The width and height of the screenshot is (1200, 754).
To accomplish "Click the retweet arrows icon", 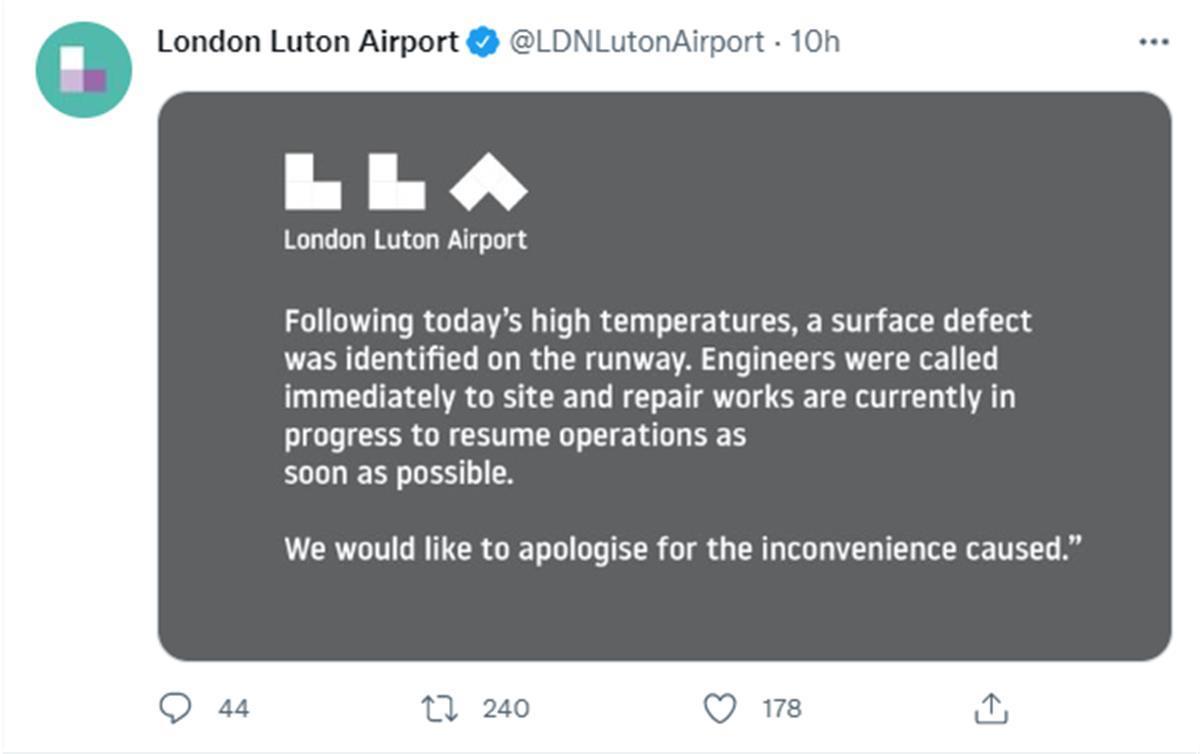I will [x=439, y=709].
